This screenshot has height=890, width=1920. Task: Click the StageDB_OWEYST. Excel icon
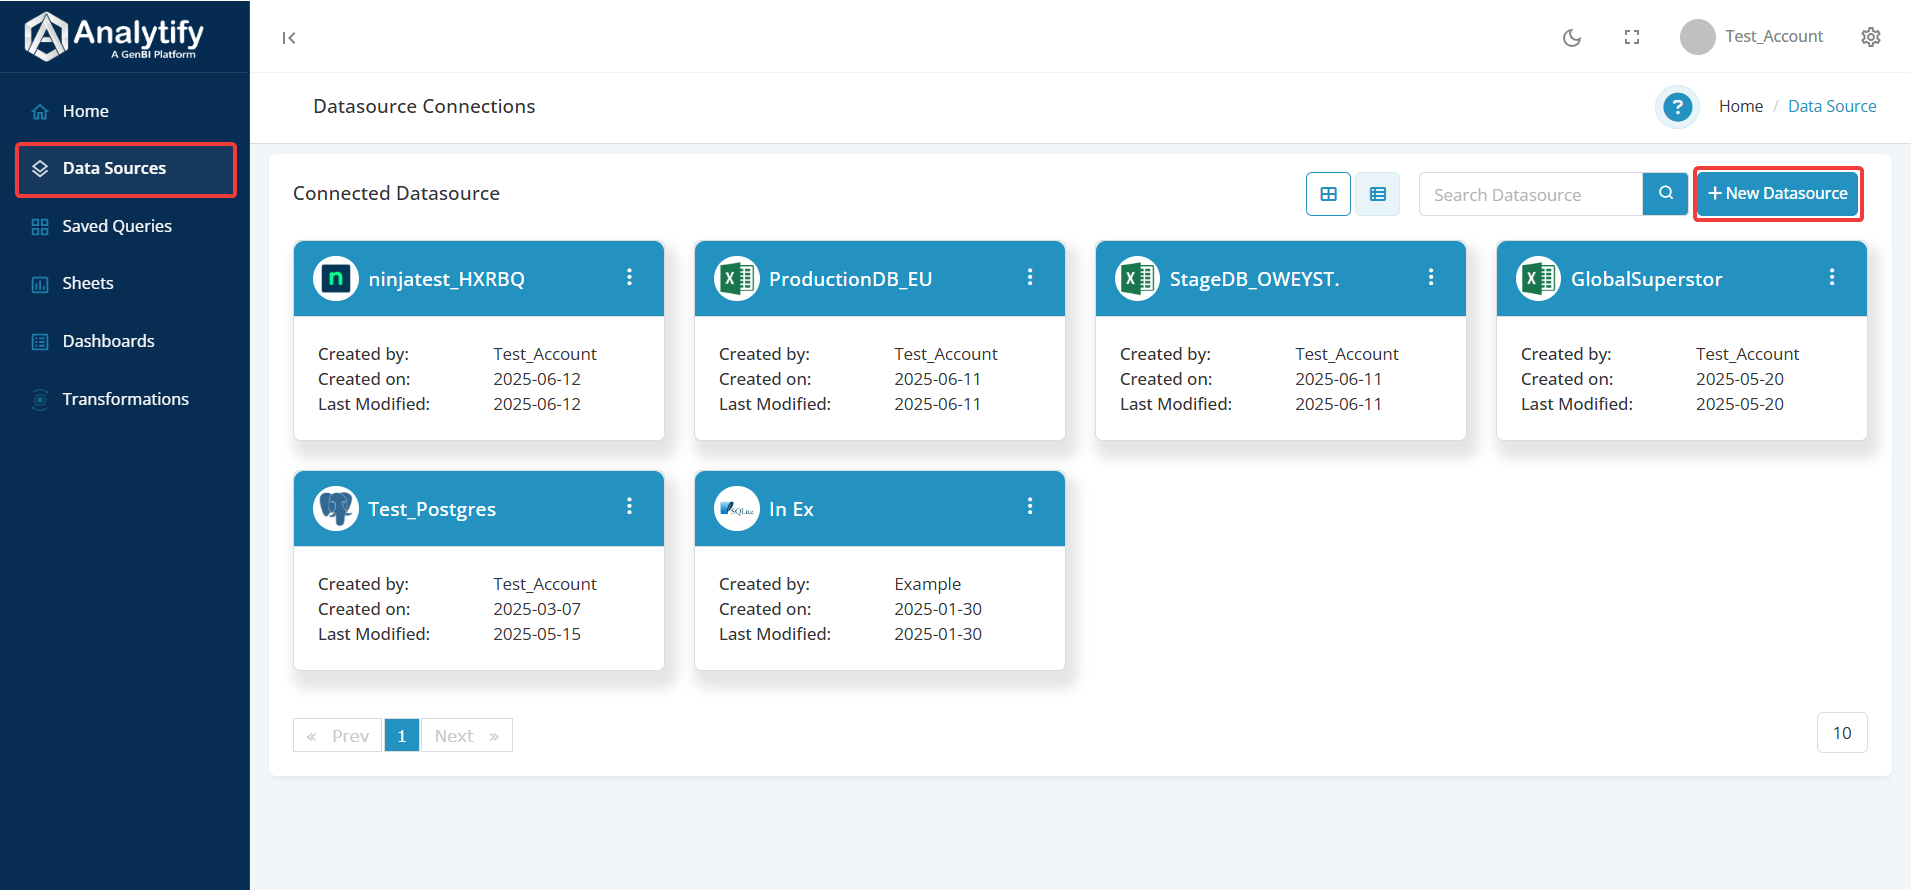pos(1138,279)
